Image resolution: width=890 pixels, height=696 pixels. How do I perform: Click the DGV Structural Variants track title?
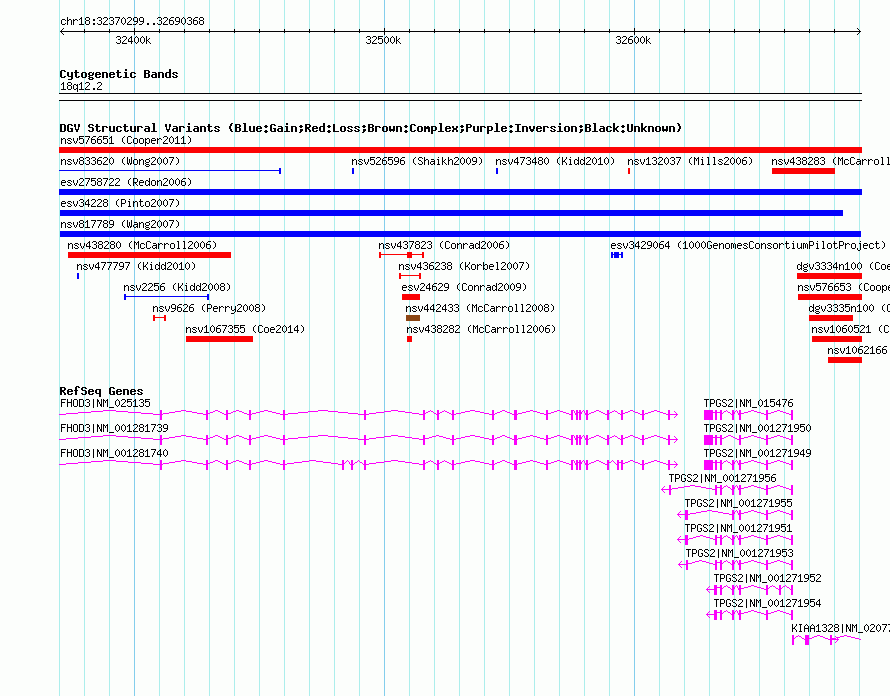(x=371, y=128)
